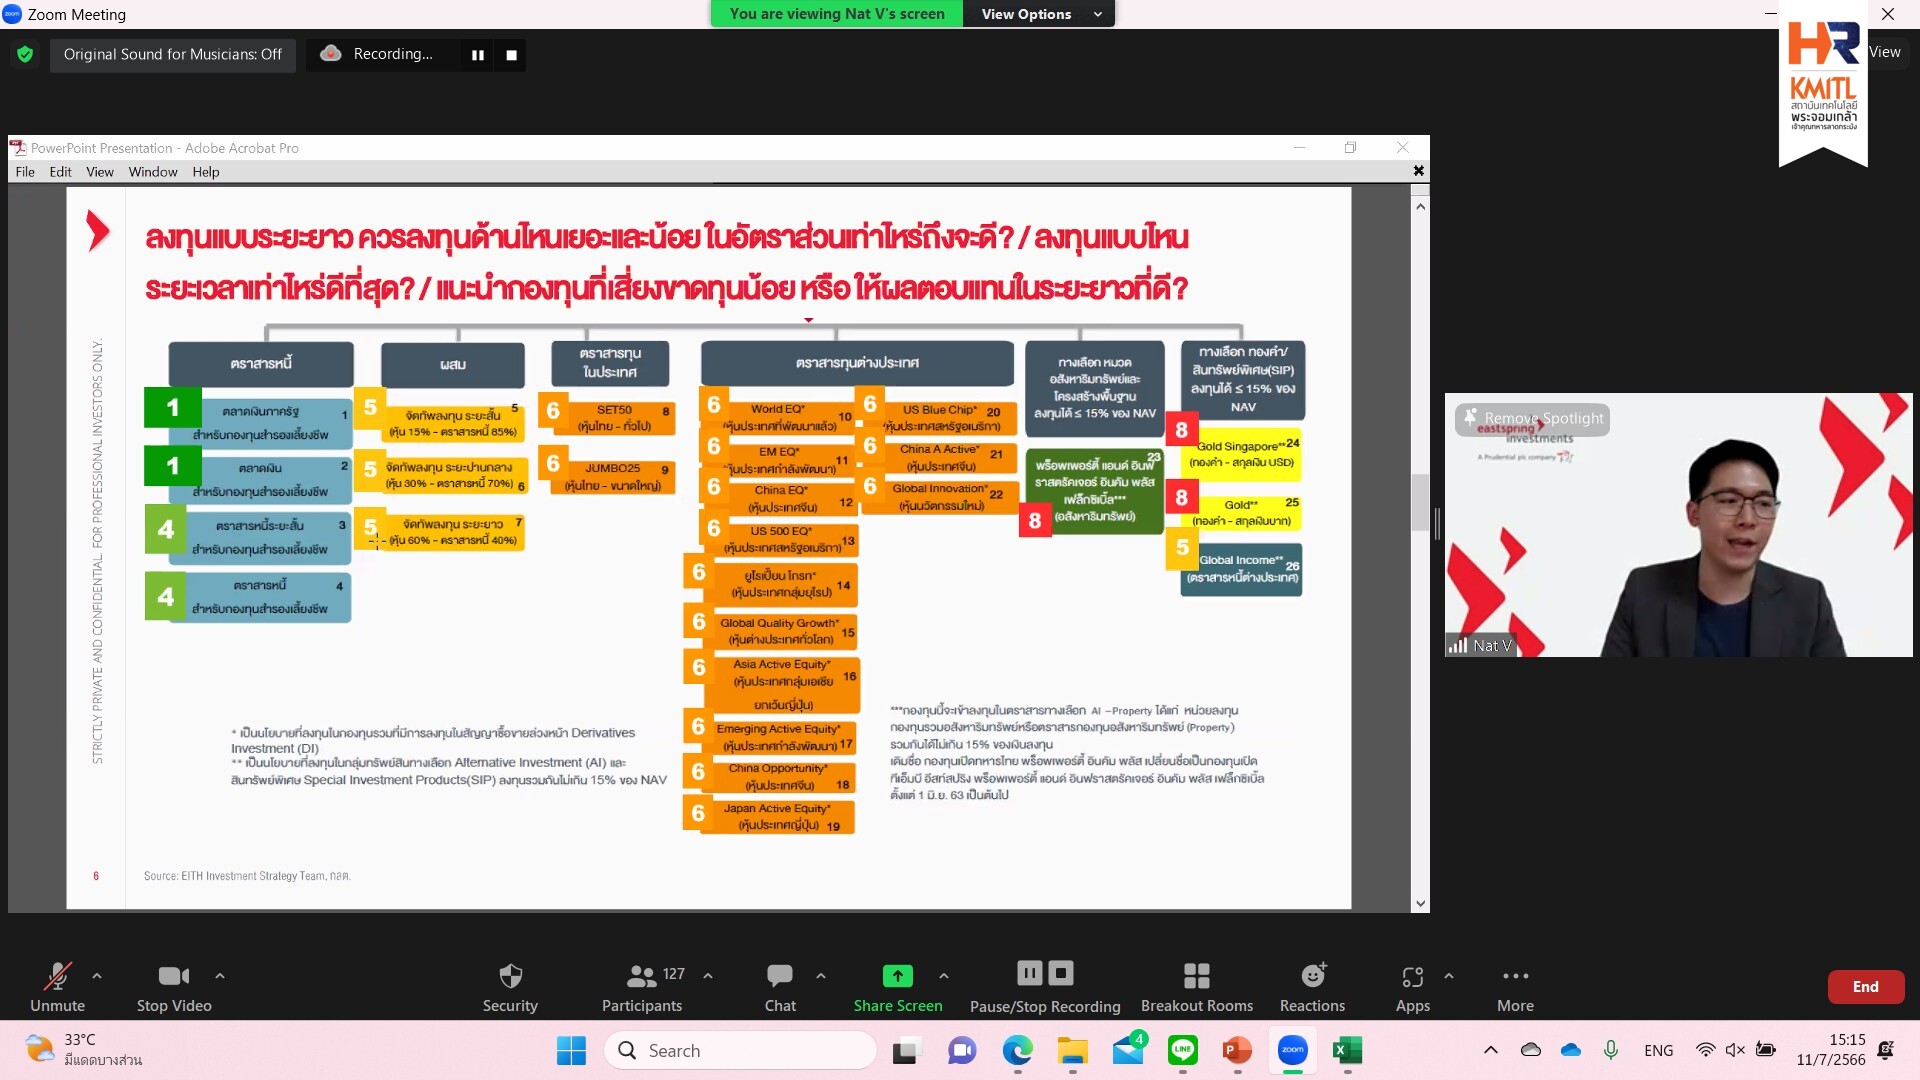Stop the video camera

coord(172,986)
